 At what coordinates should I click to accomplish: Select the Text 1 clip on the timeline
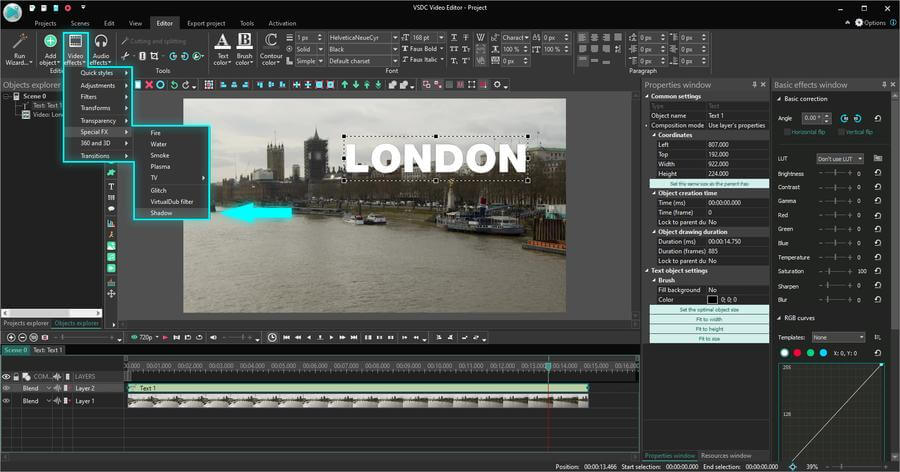click(x=358, y=388)
